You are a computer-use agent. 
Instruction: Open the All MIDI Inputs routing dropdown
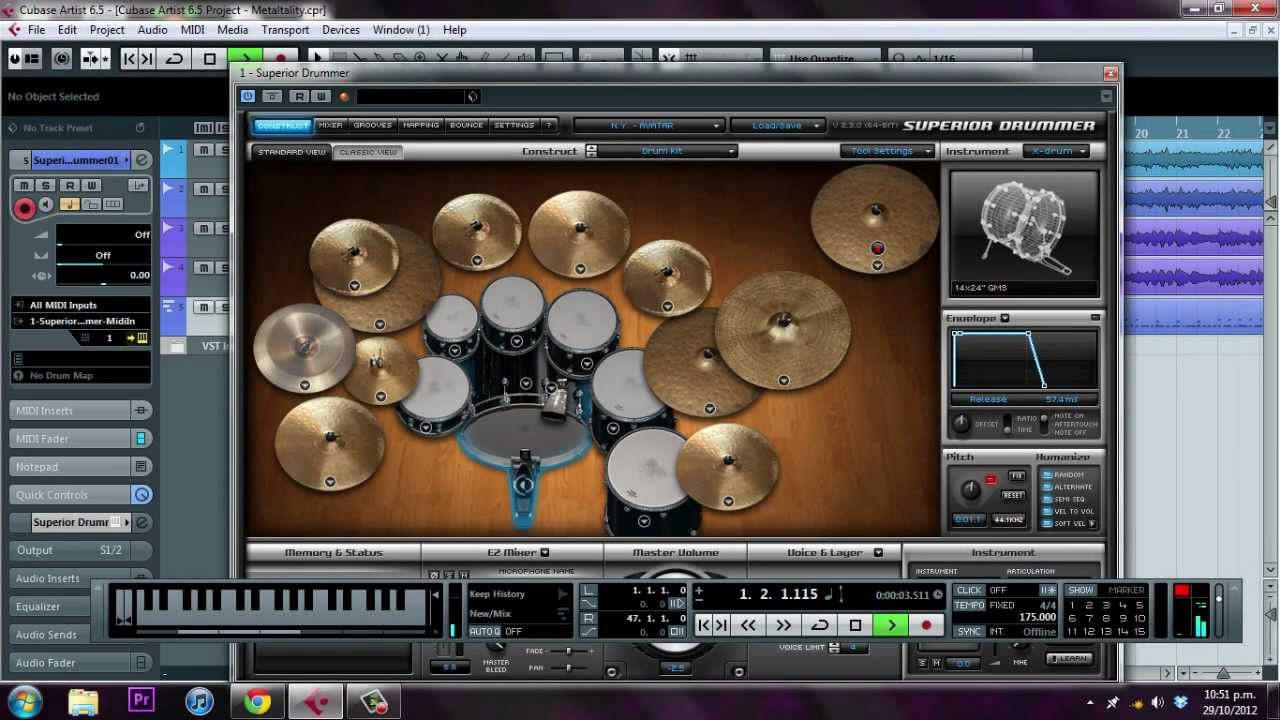click(x=81, y=305)
